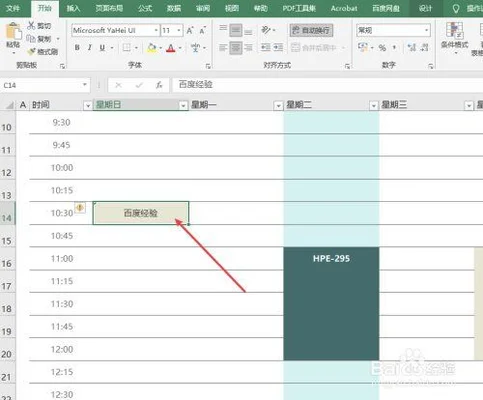The width and height of the screenshot is (483, 400).
Task: Apply percent style (%) format
Action: coord(382,48)
